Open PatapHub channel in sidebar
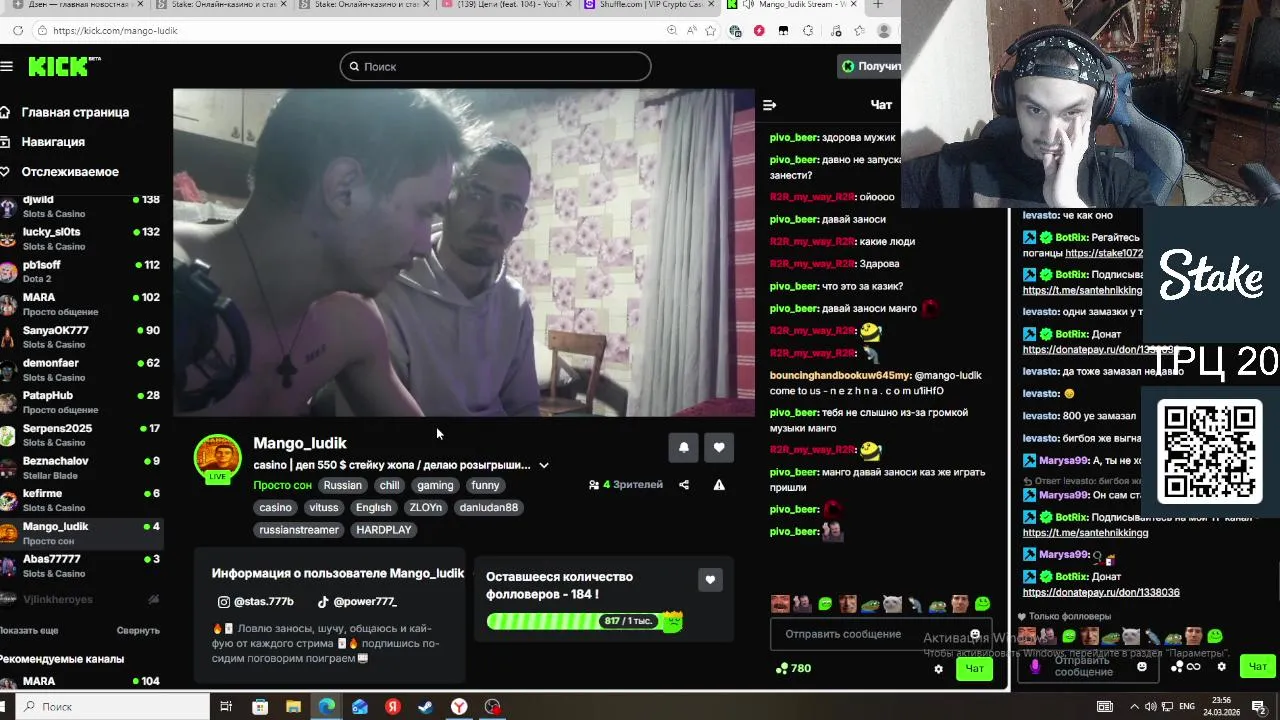This screenshot has height=720, width=1280. coord(80,402)
